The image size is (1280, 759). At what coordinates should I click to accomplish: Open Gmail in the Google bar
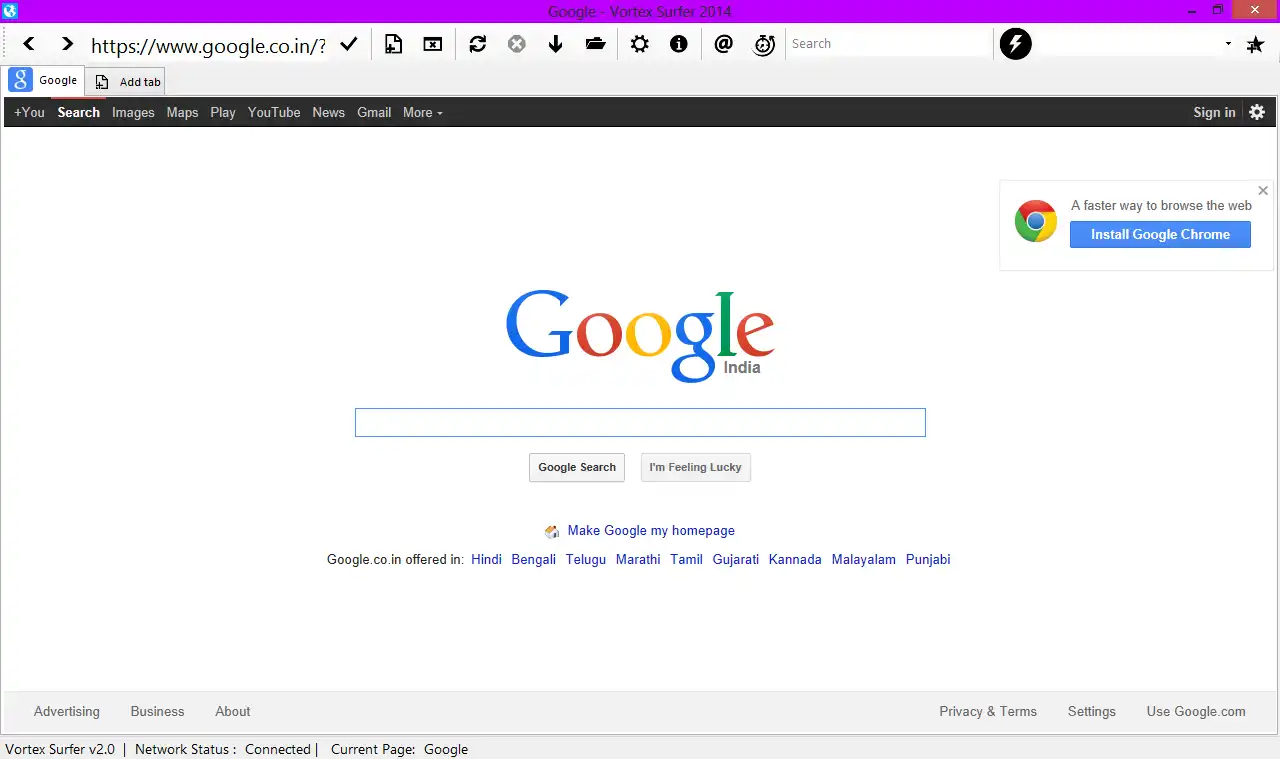[374, 112]
